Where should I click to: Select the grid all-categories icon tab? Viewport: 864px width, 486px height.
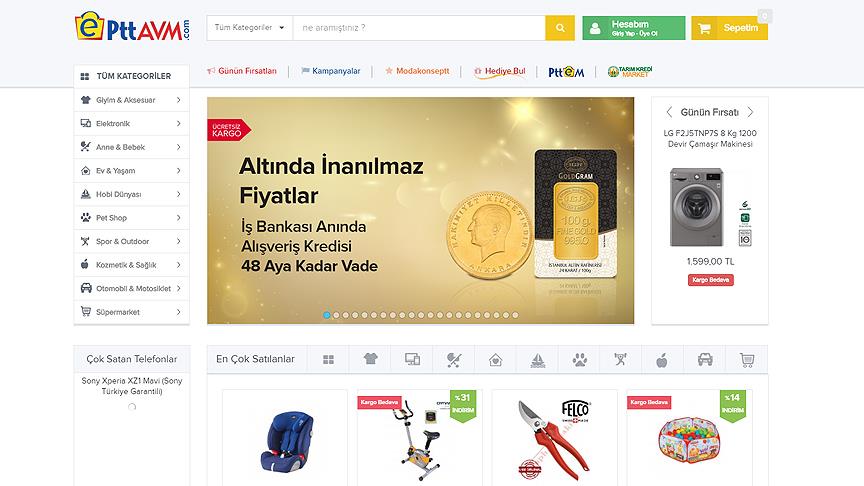click(328, 360)
